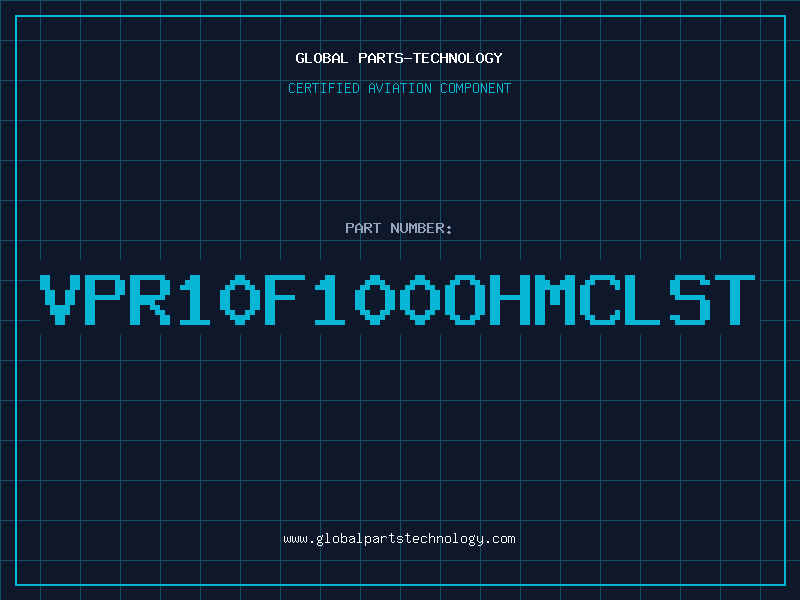Click the letter R in the part number
The height and width of the screenshot is (600, 800).
[151, 299]
